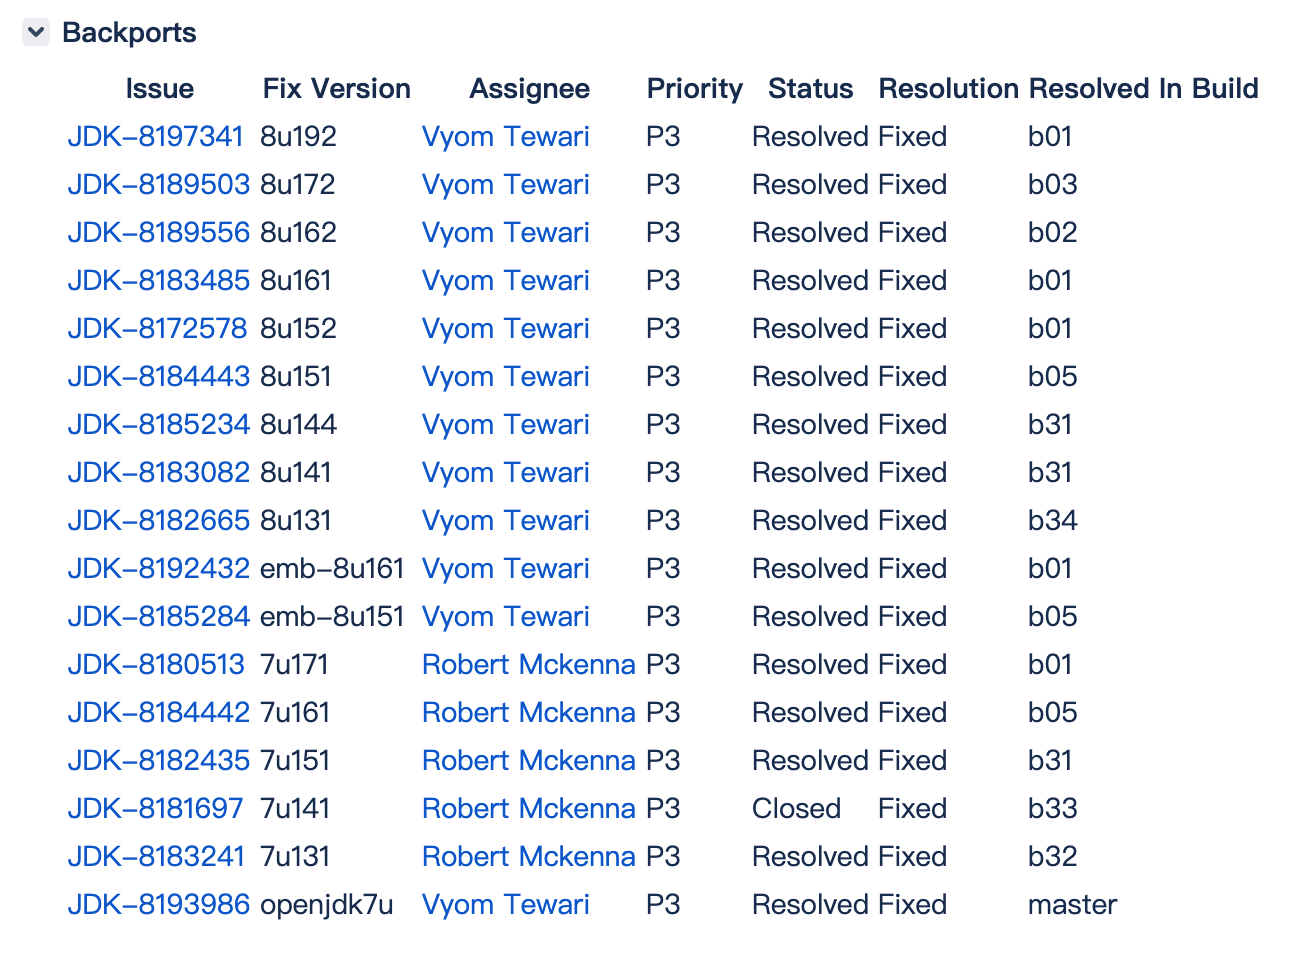The height and width of the screenshot is (954, 1314).
Task: Open the emb-8u161 backport JDK-8192432
Action: [x=158, y=568]
